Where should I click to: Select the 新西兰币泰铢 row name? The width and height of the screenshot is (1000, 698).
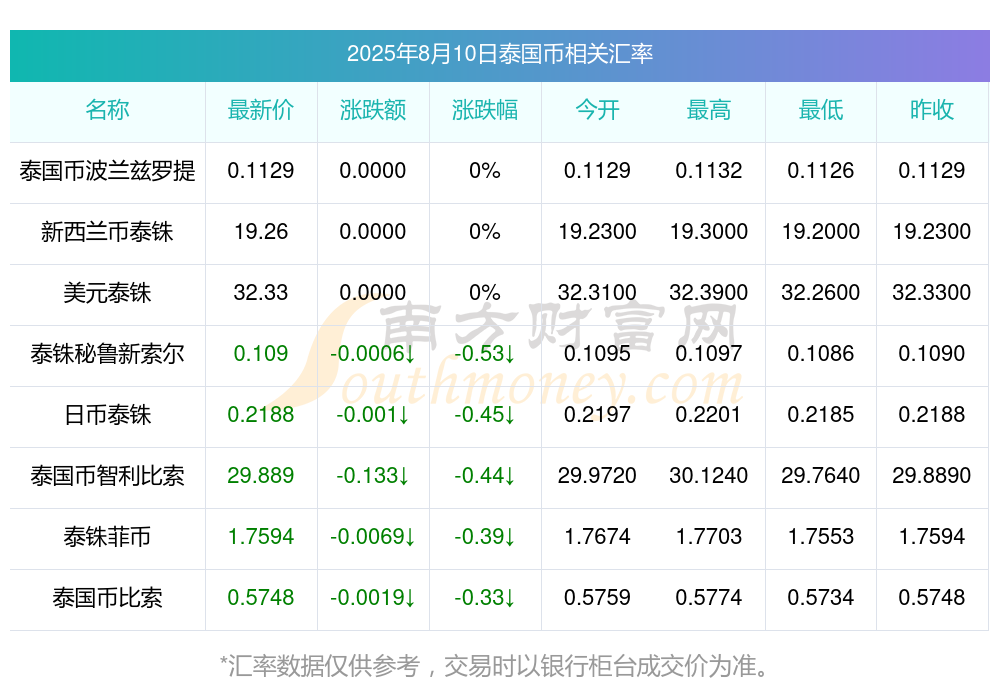(x=107, y=232)
